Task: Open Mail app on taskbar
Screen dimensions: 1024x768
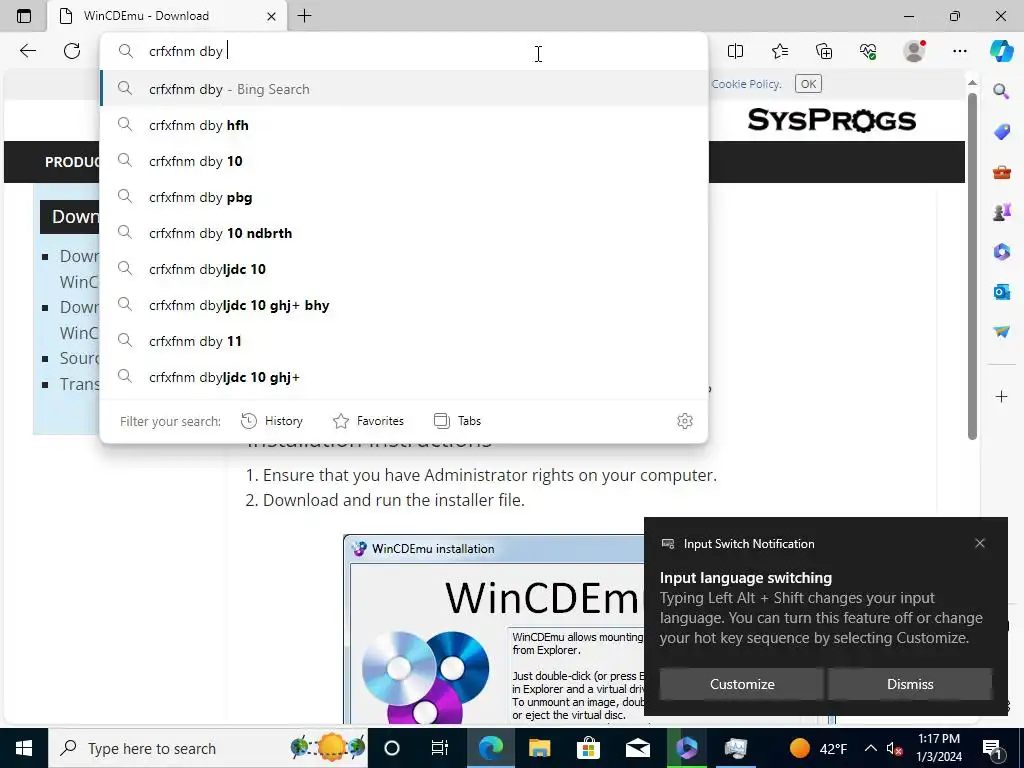Action: tap(637, 748)
